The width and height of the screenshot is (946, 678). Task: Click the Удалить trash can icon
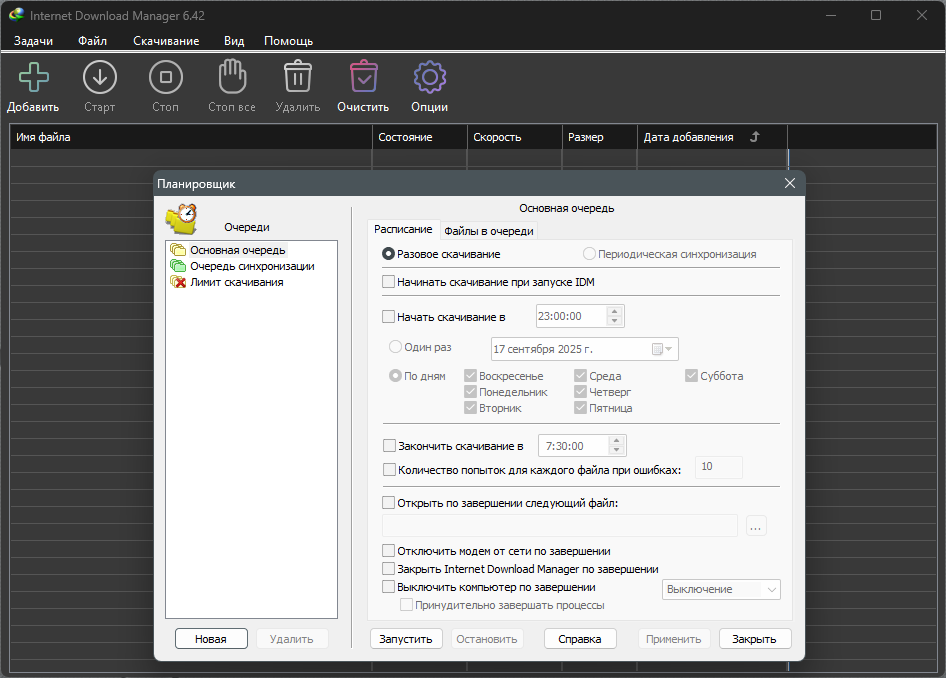[298, 77]
